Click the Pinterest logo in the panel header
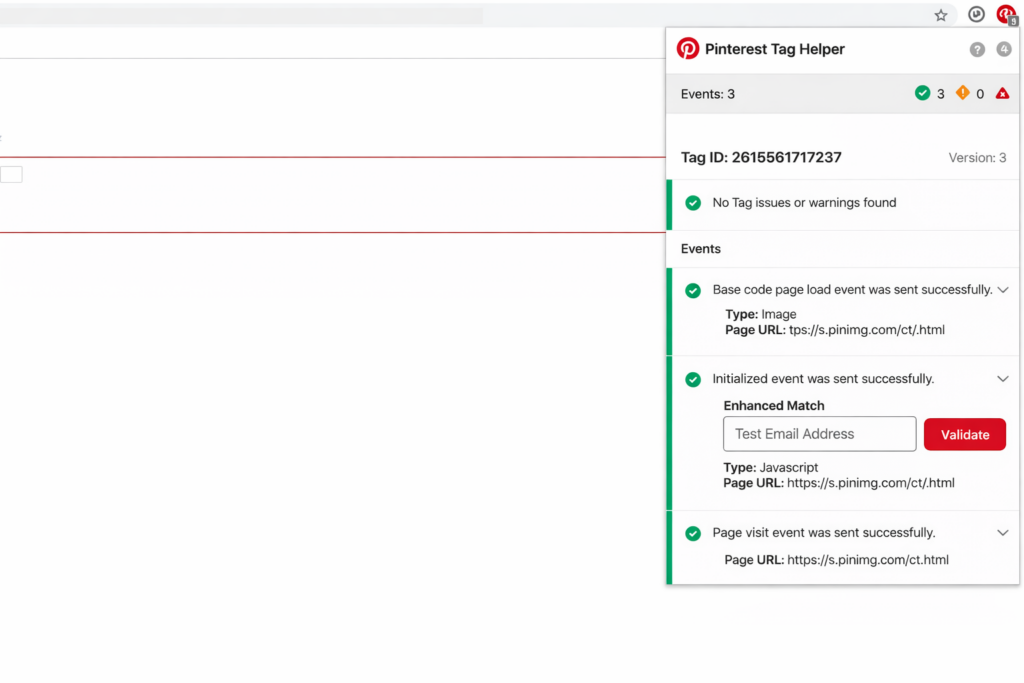 click(x=688, y=48)
